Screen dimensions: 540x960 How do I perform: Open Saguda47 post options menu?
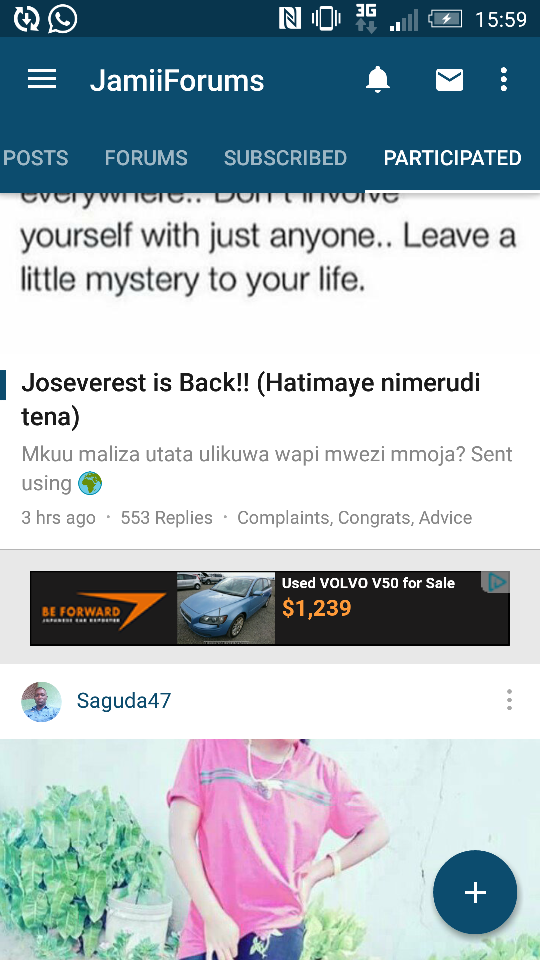(x=509, y=700)
